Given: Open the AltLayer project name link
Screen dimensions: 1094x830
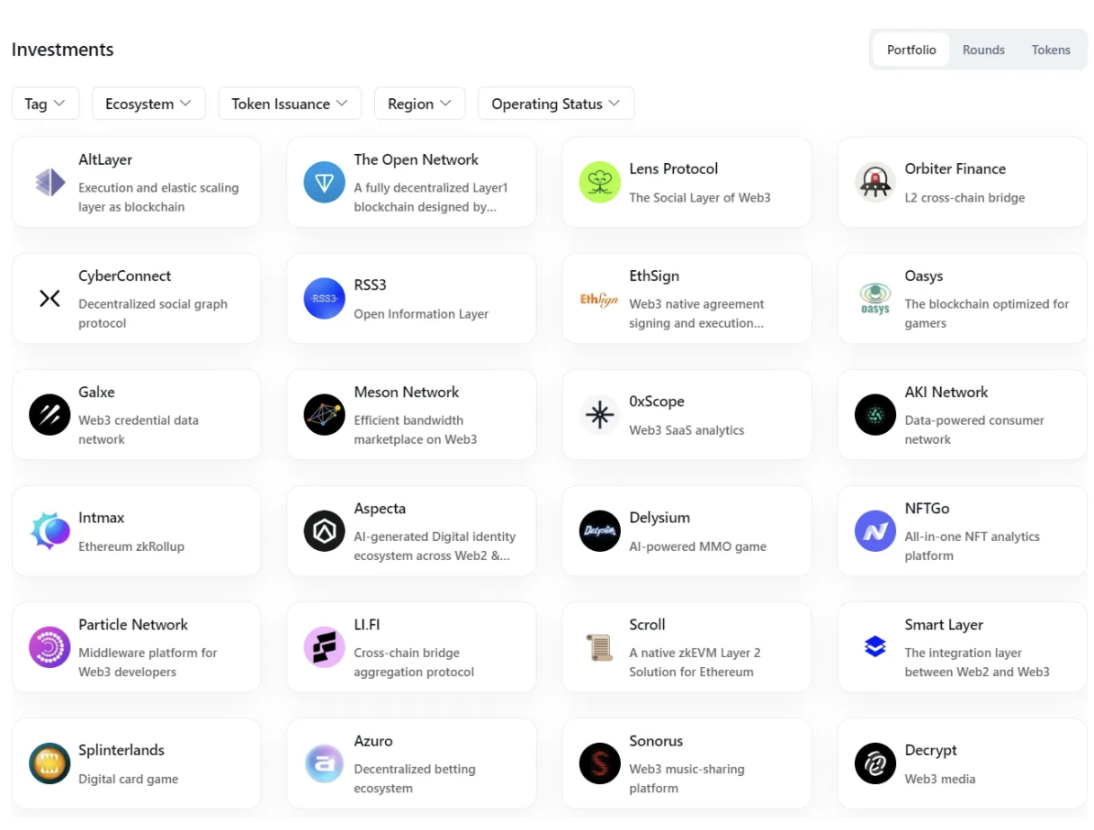Looking at the screenshot, I should point(105,159).
